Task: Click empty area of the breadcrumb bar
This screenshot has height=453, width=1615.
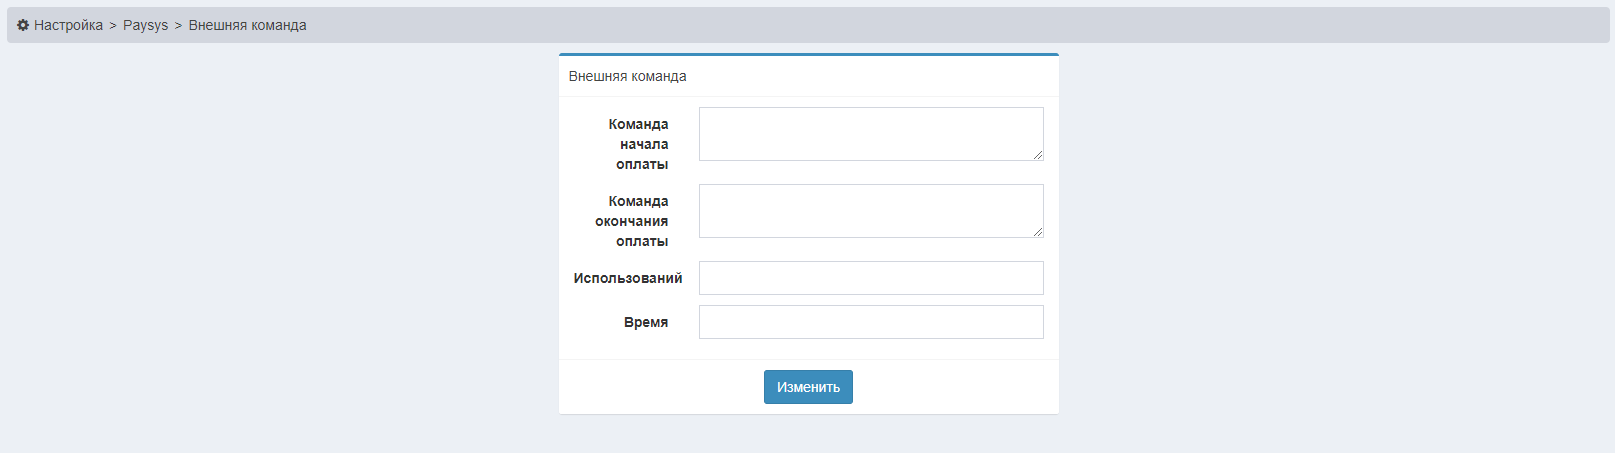Action: pos(900,25)
